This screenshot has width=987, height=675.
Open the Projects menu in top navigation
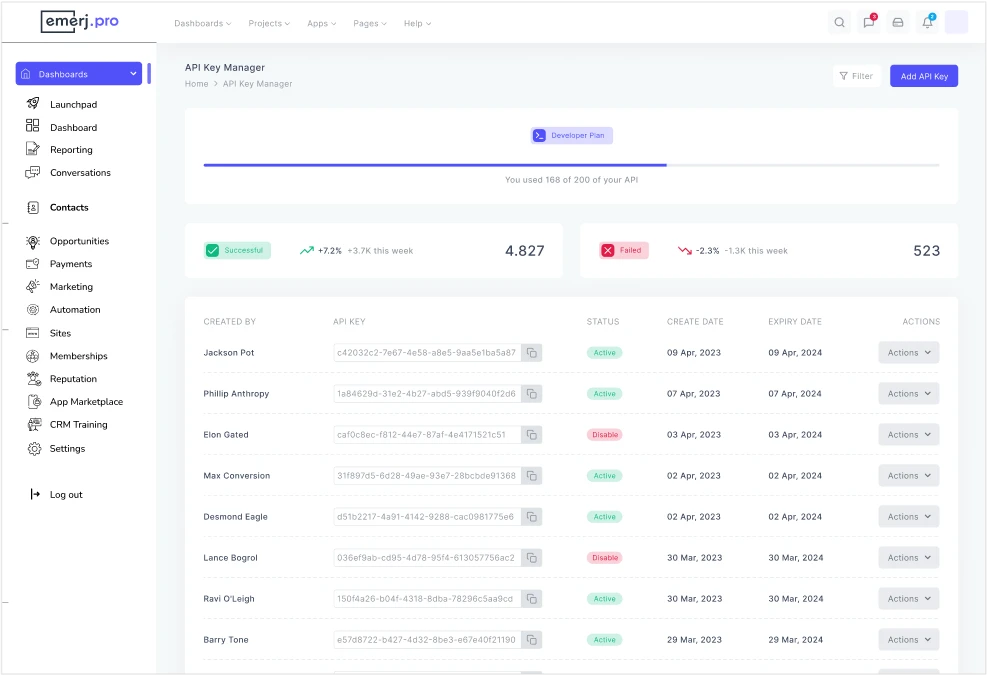click(x=269, y=23)
